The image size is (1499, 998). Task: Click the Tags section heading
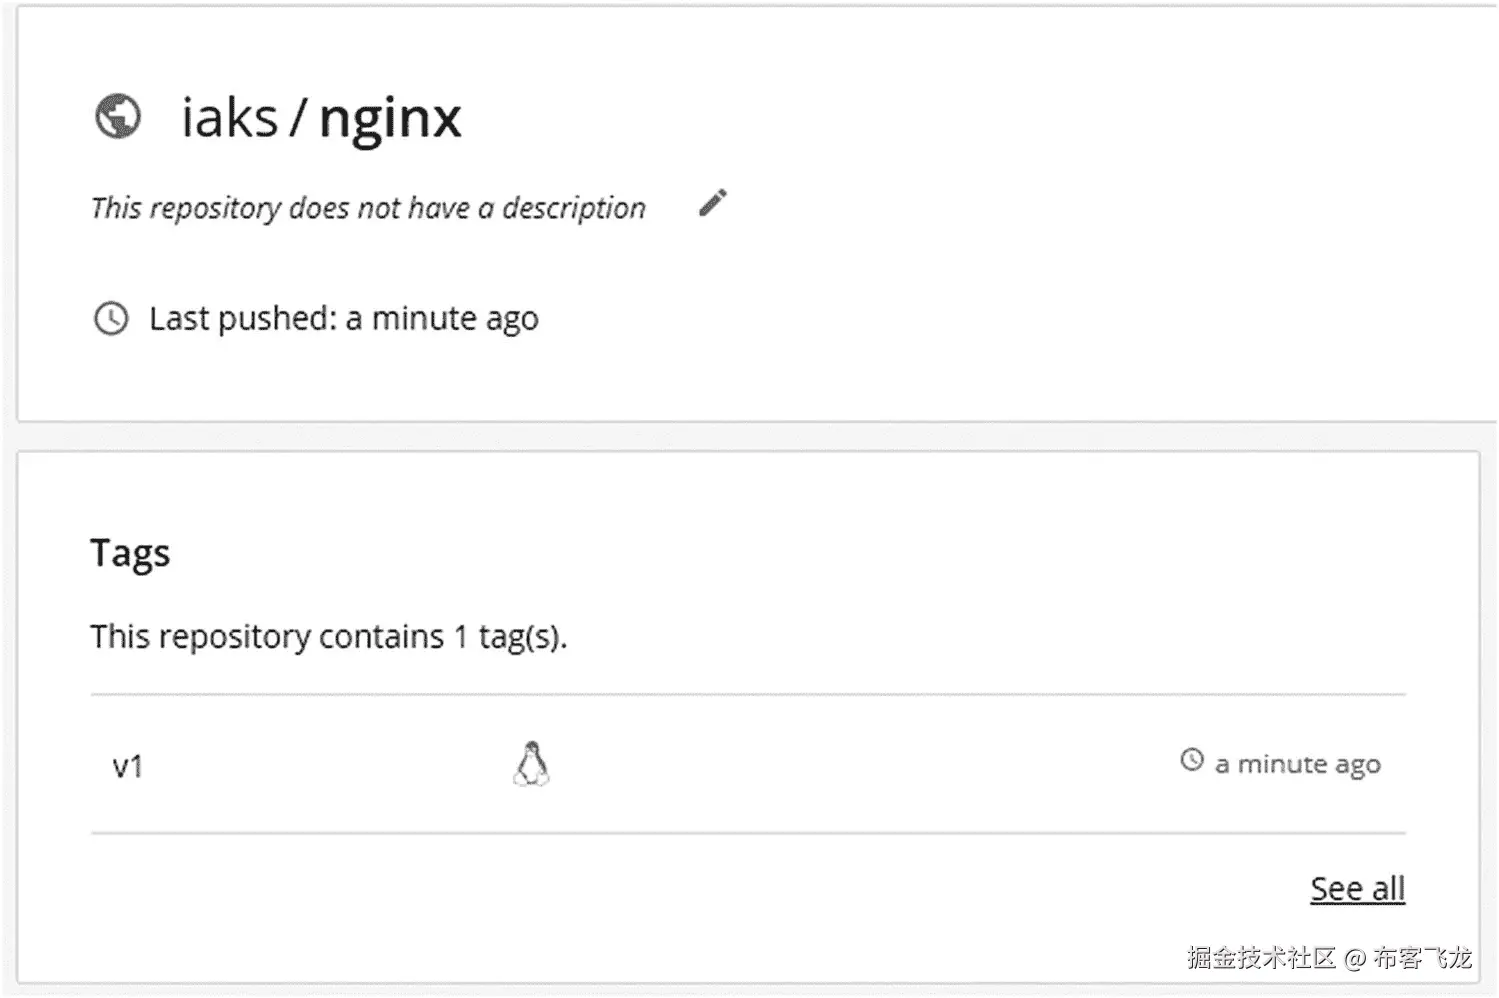tap(130, 554)
